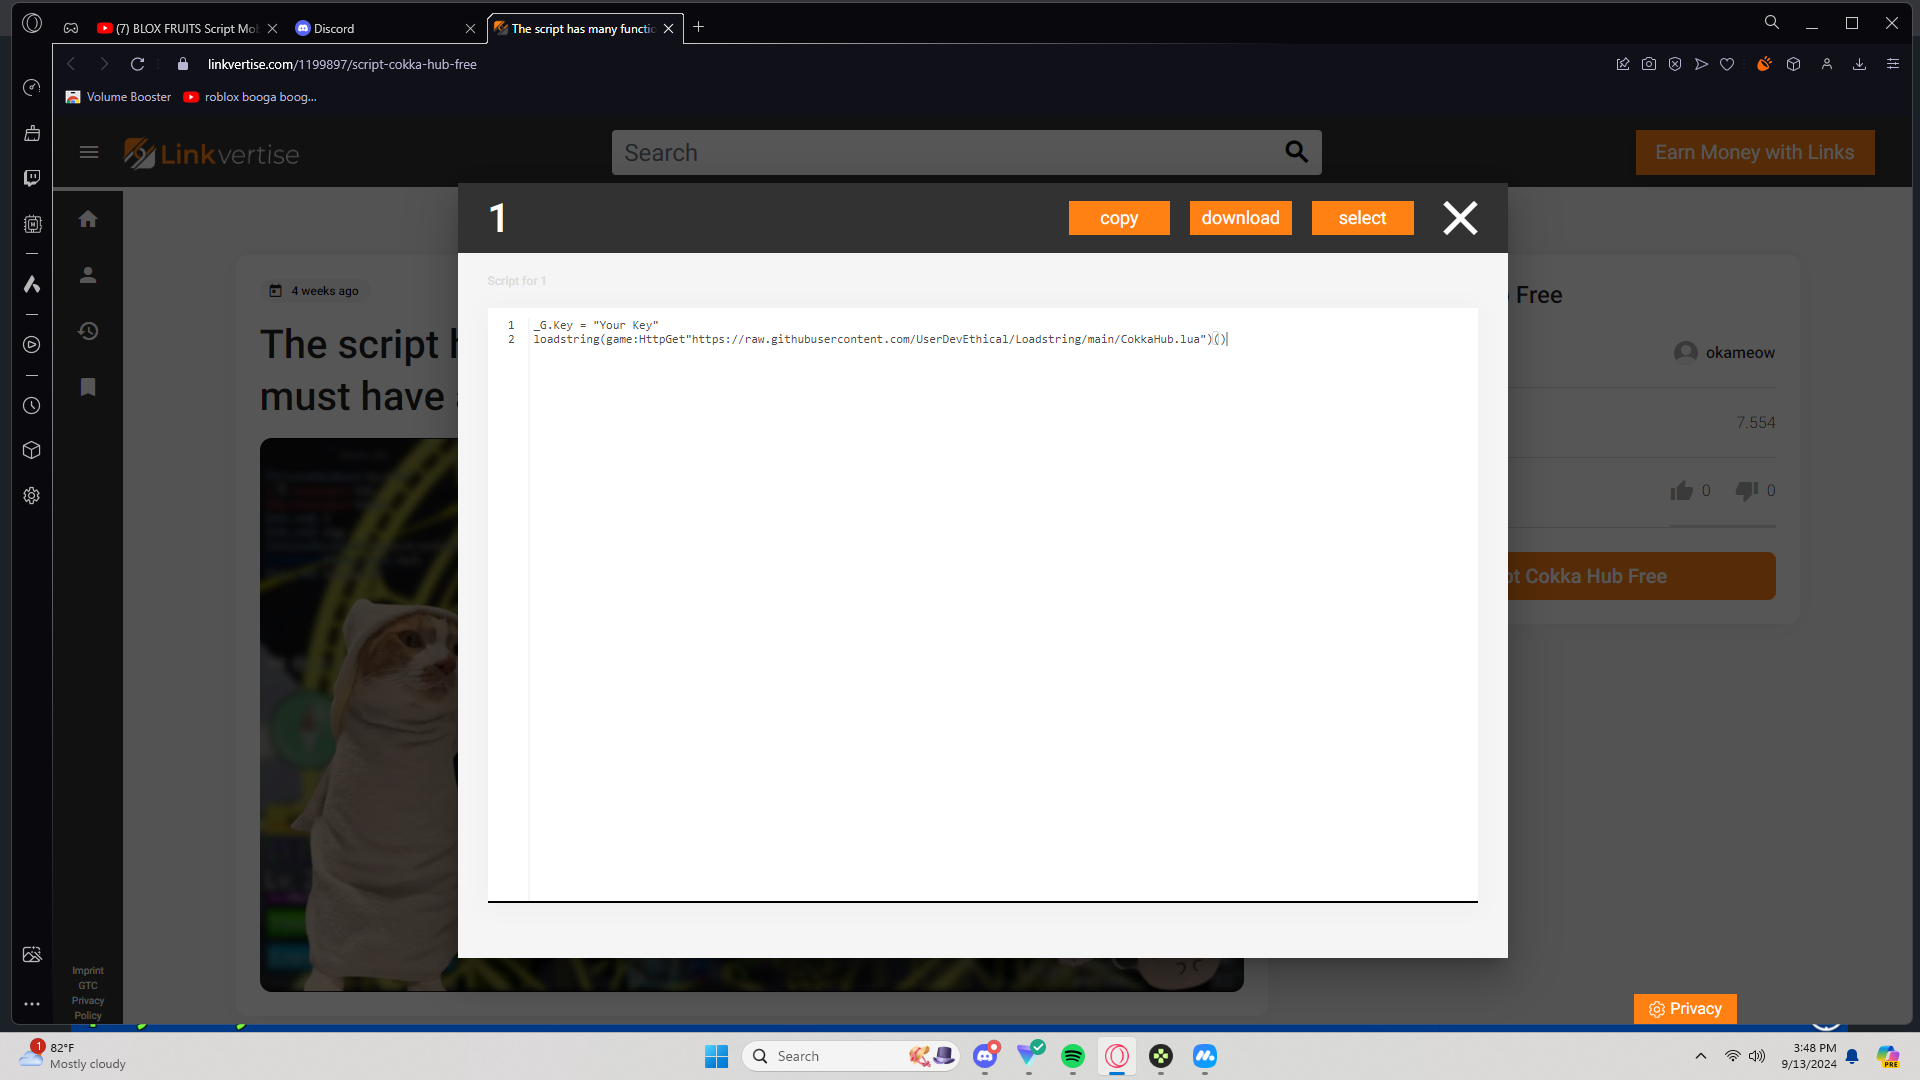Open the clock and date panel
1920x1080 pixels.
[1809, 1056]
